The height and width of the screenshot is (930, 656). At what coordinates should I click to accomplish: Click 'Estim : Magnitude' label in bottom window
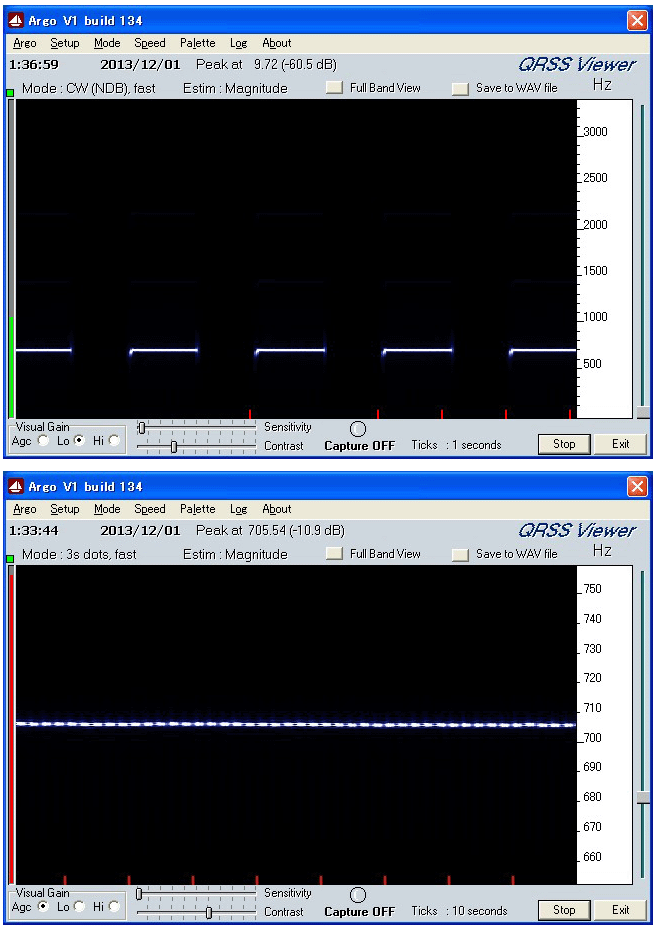[x=235, y=555]
